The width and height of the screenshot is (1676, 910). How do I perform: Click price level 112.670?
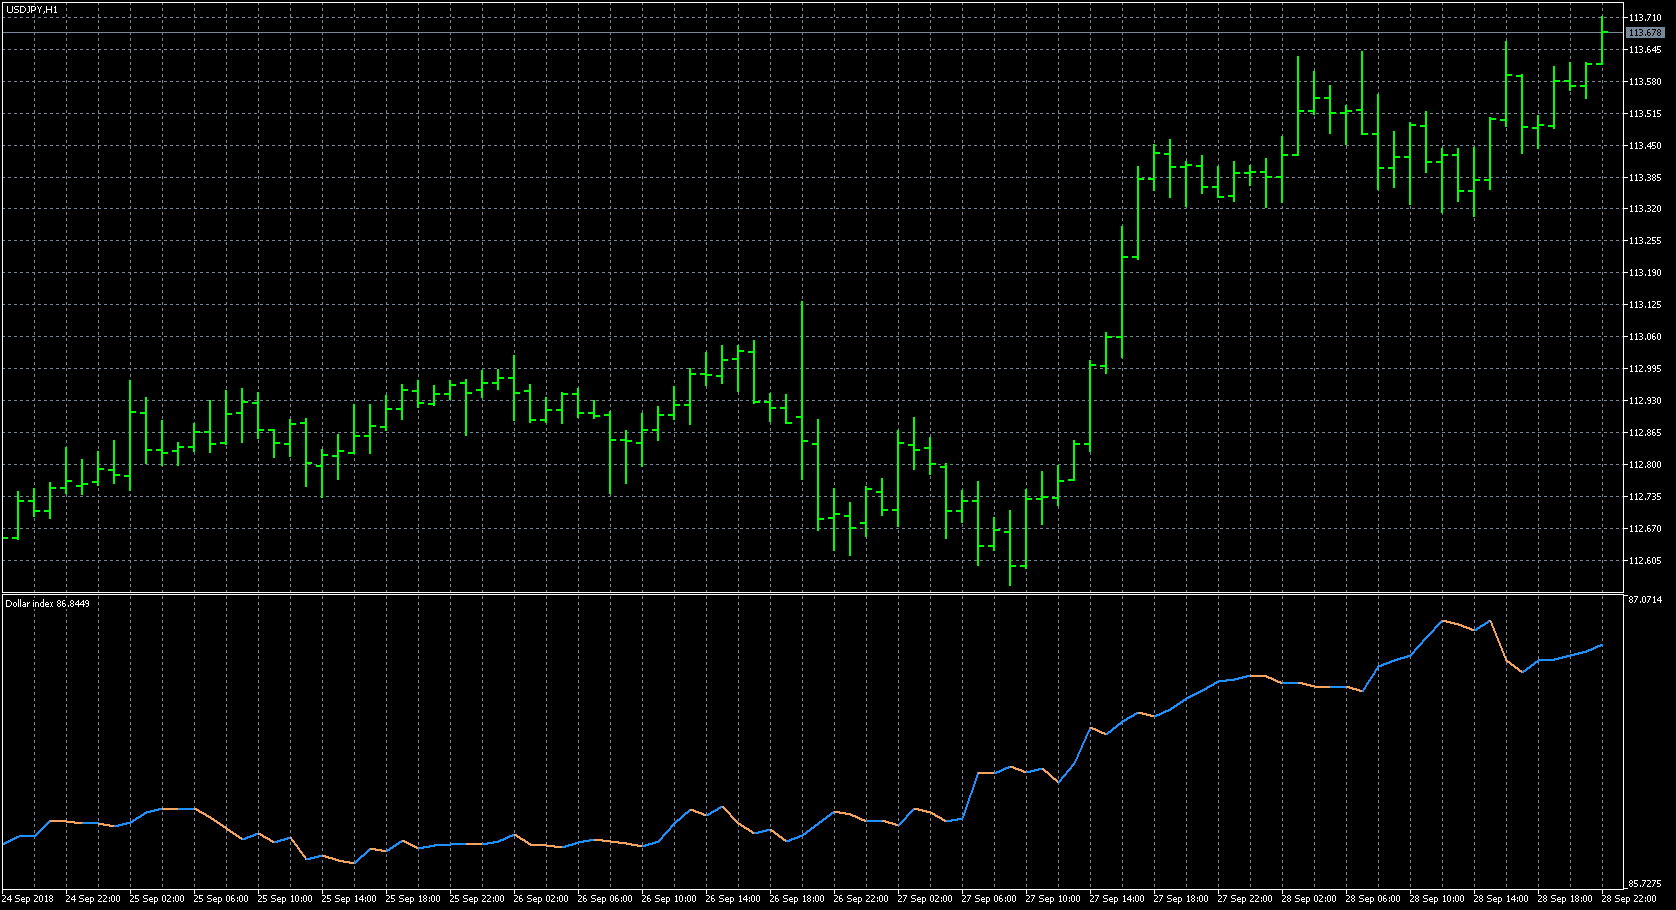(1645, 529)
